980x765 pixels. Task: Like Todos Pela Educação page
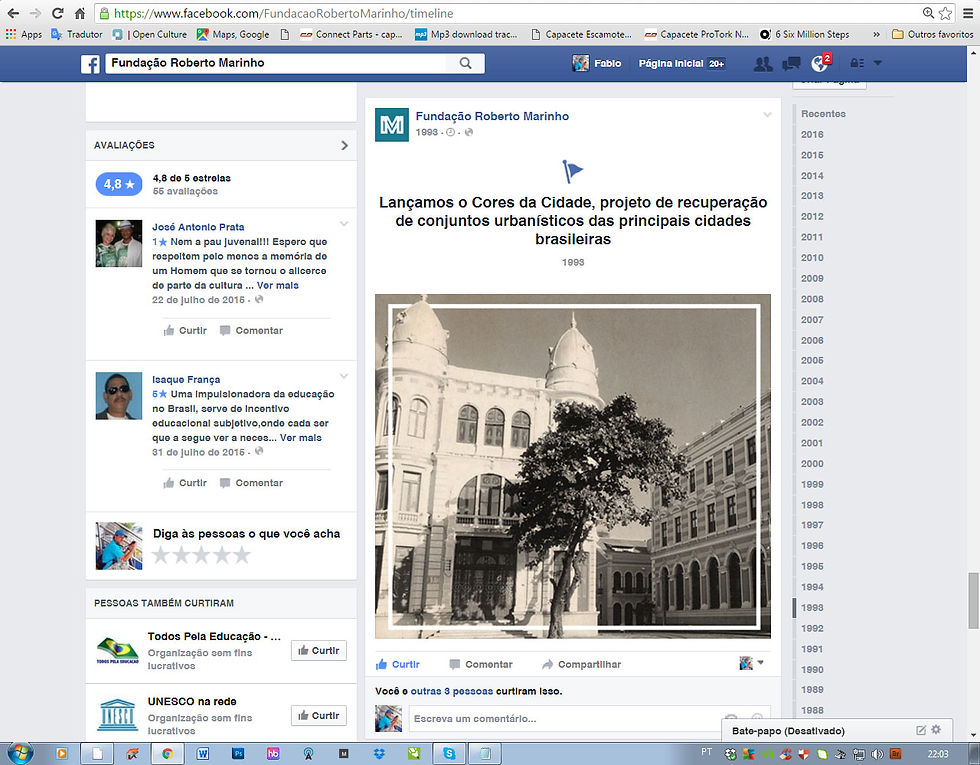[x=319, y=651]
